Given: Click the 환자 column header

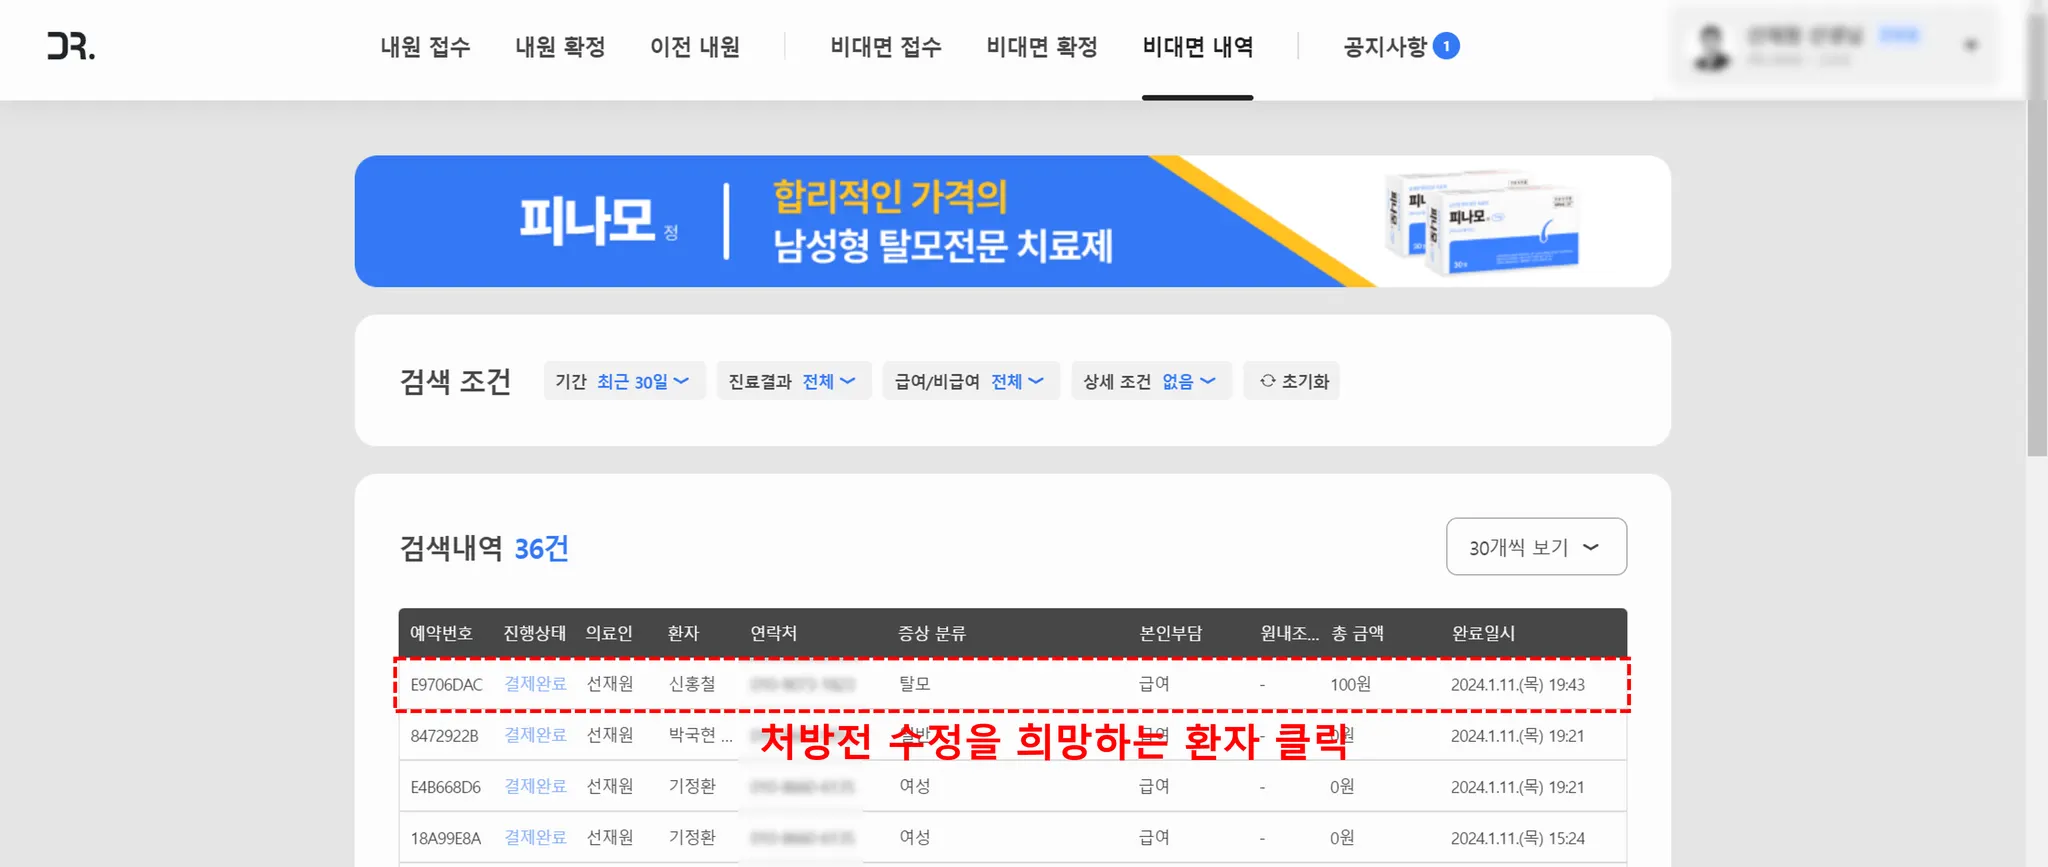Looking at the screenshot, I should 683,633.
